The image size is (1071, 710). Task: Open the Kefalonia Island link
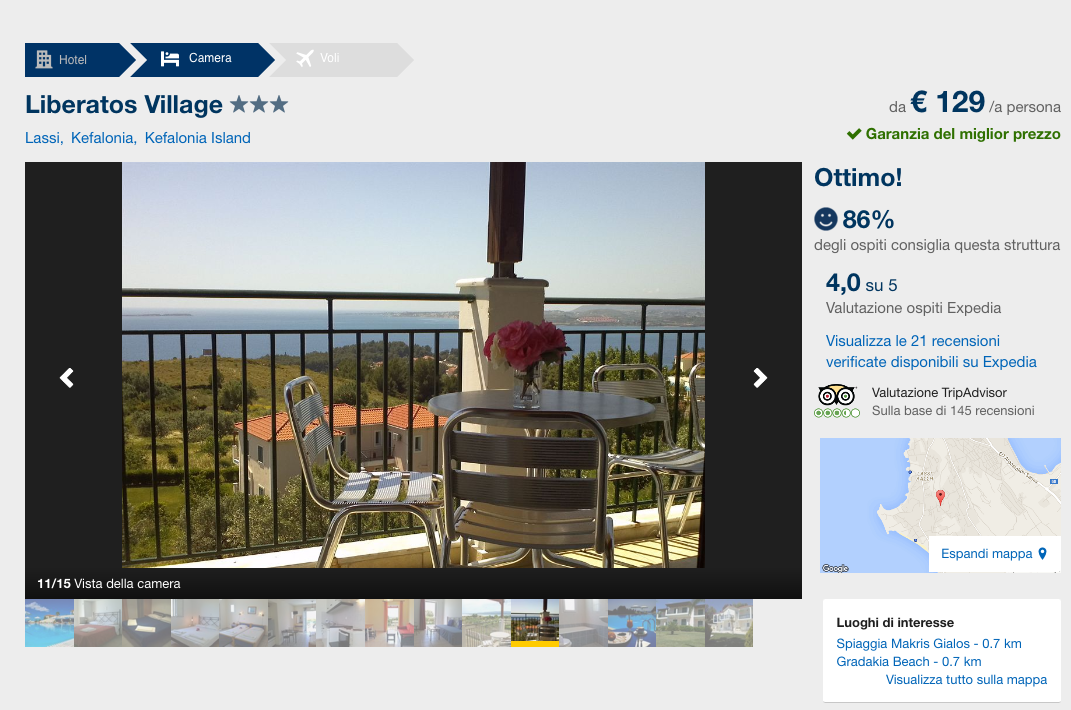click(197, 138)
